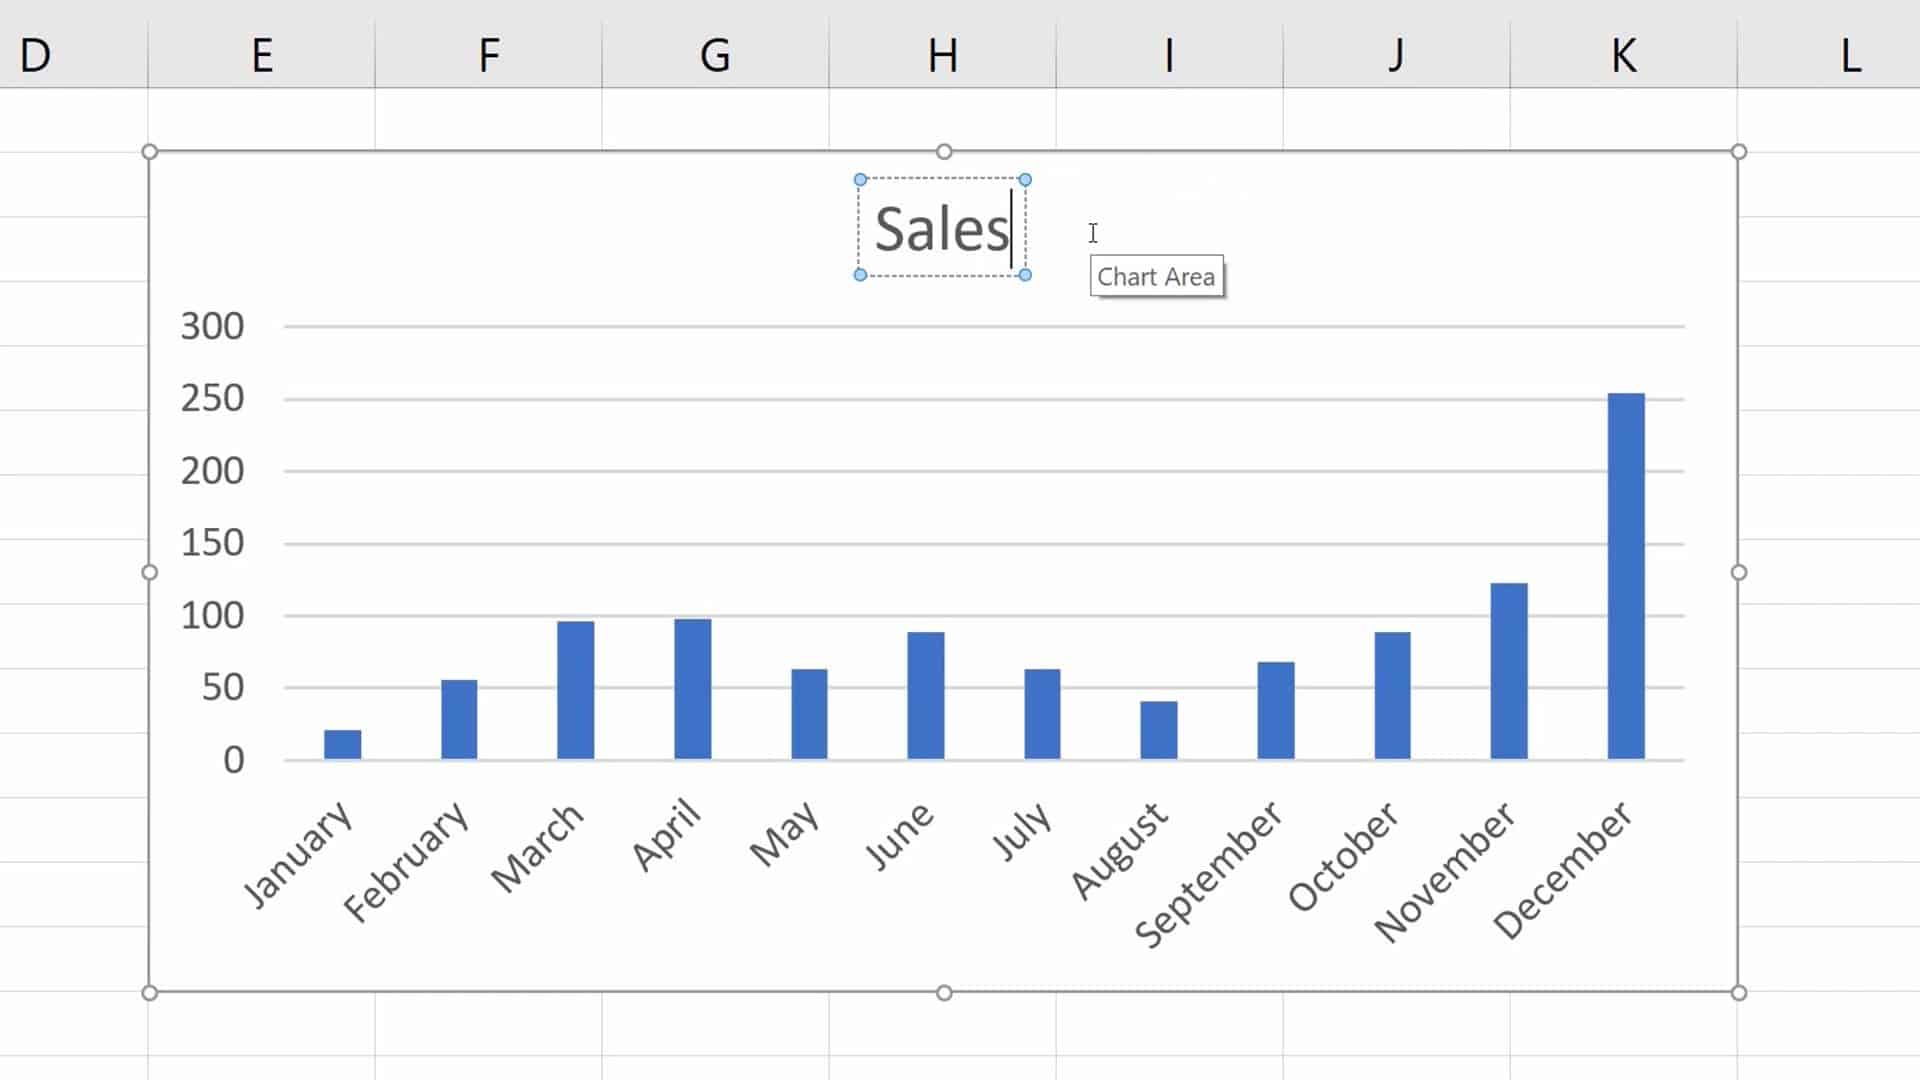The image size is (1920, 1080).
Task: Select column header K
Action: [1623, 54]
